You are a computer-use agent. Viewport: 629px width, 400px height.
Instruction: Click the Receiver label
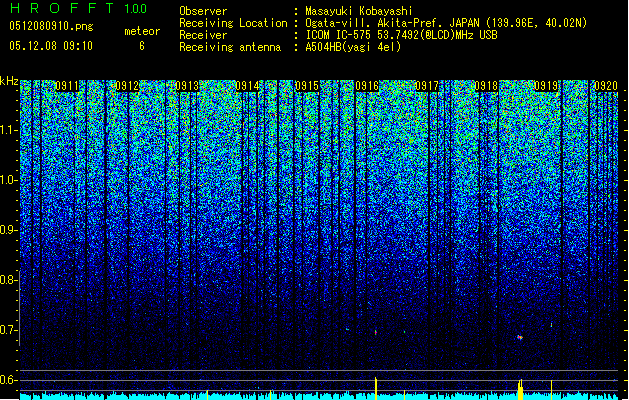click(x=203, y=35)
